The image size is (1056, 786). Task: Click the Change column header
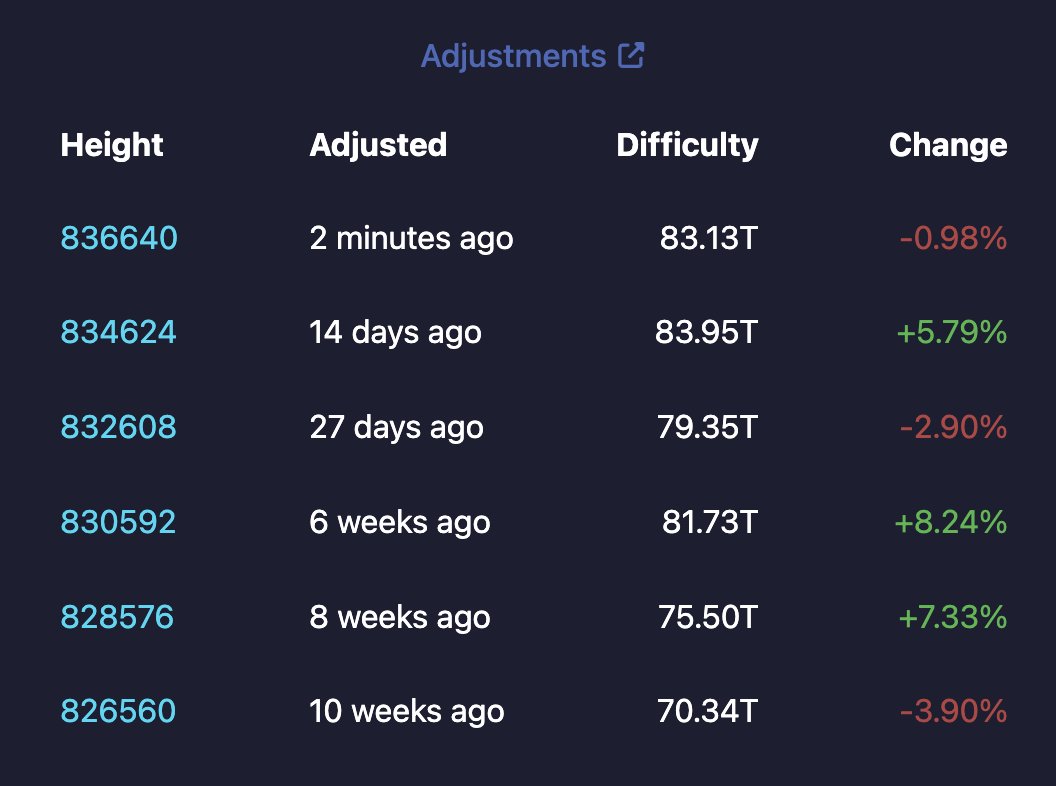948,145
